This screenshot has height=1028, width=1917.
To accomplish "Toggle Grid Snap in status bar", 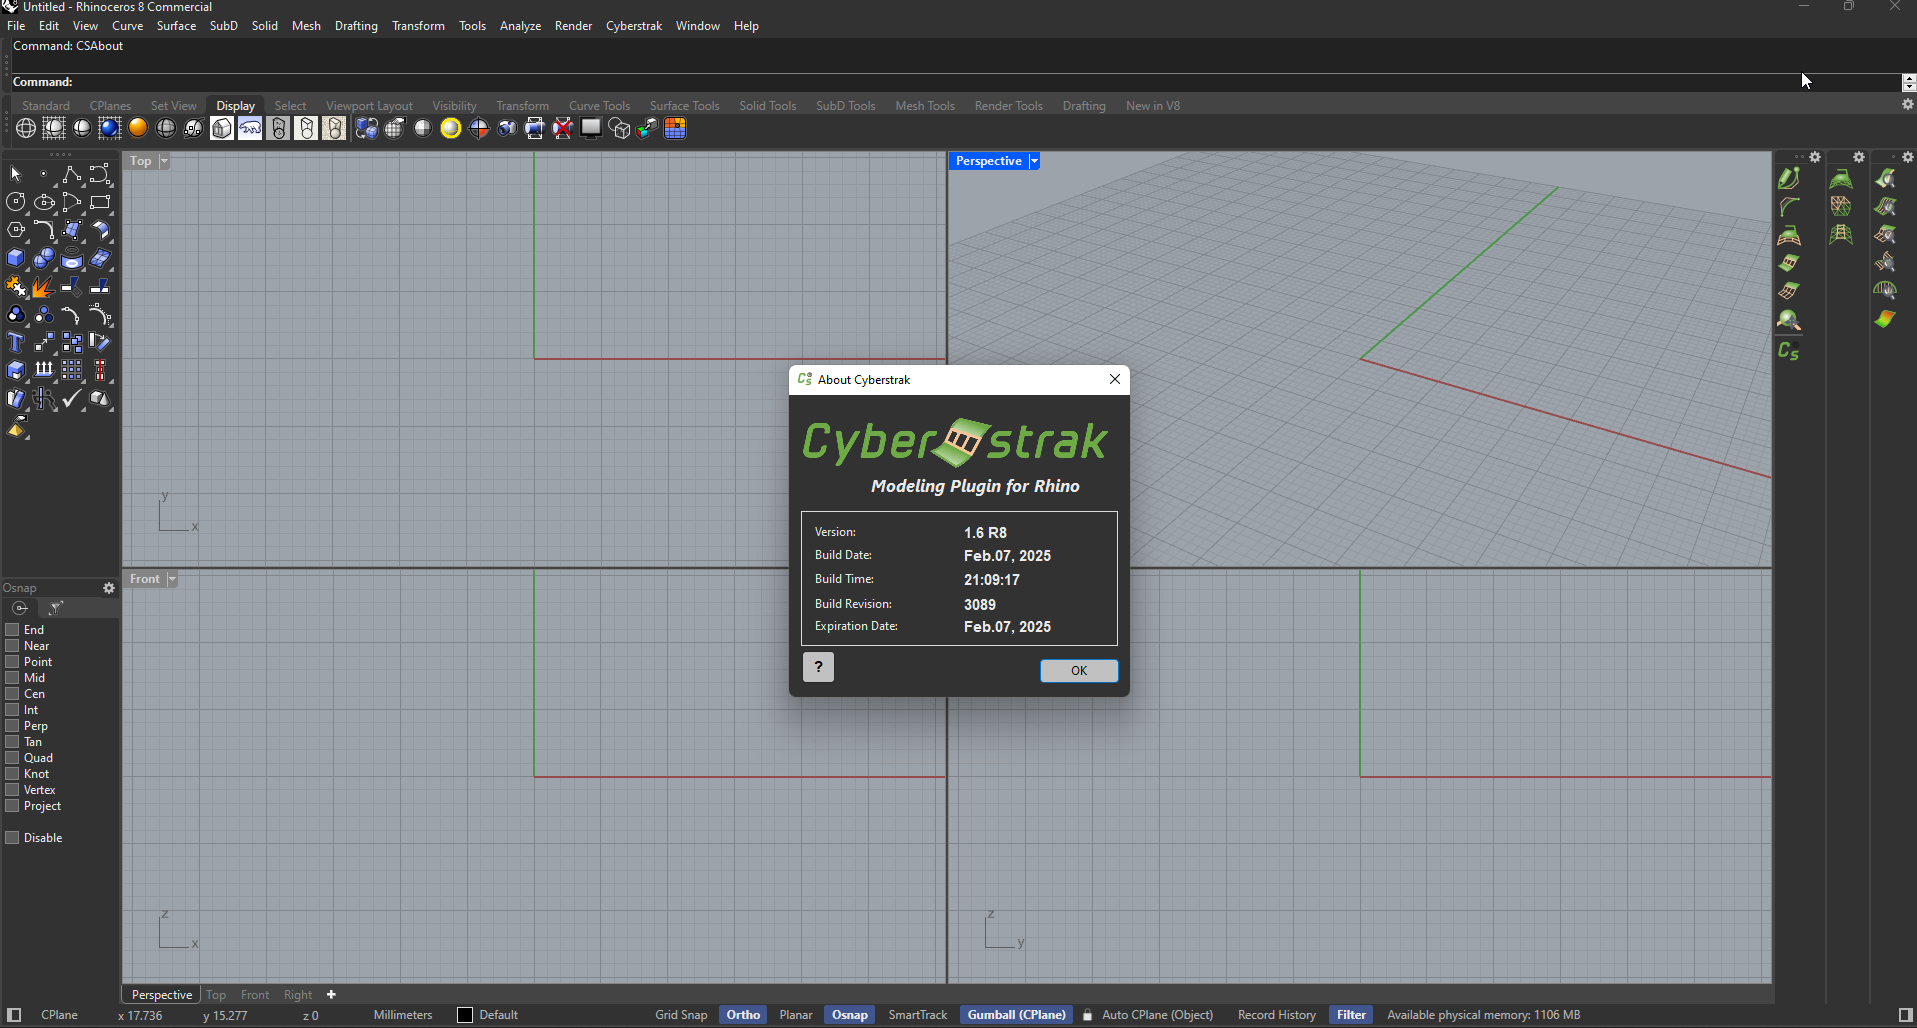I will coord(681,1015).
